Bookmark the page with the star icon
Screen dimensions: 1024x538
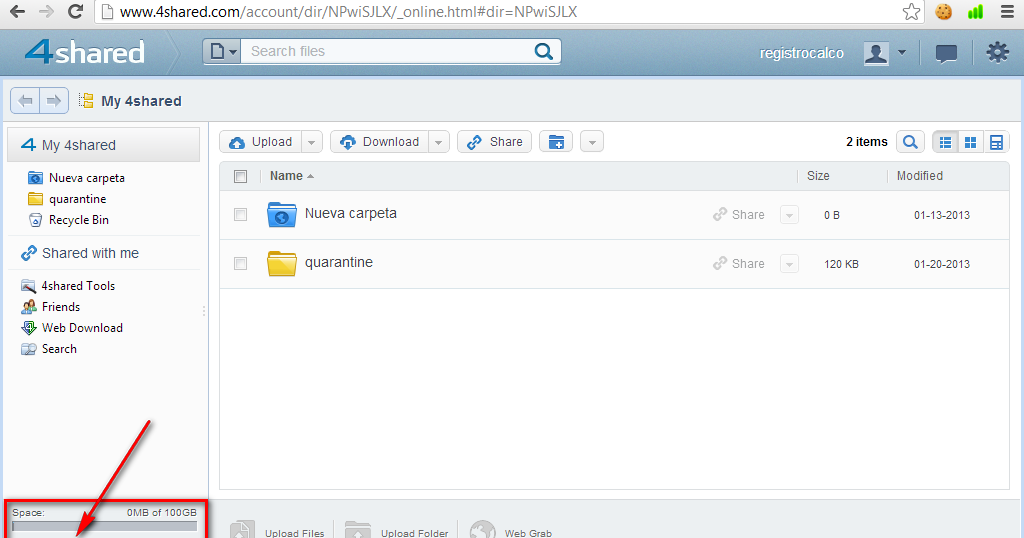(x=911, y=12)
